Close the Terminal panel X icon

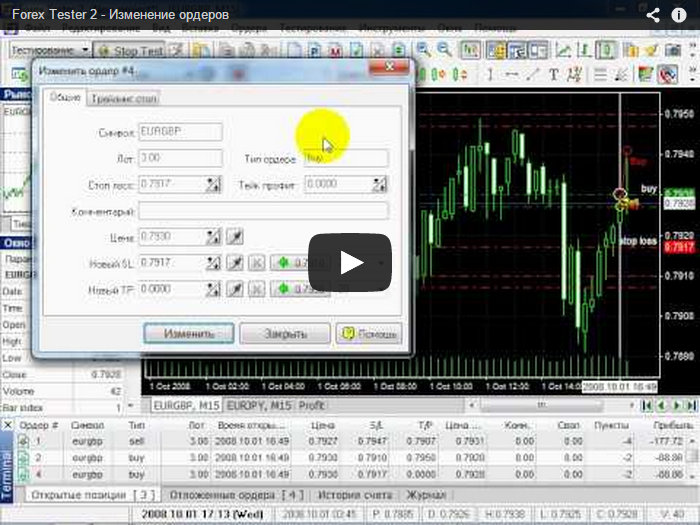7,425
